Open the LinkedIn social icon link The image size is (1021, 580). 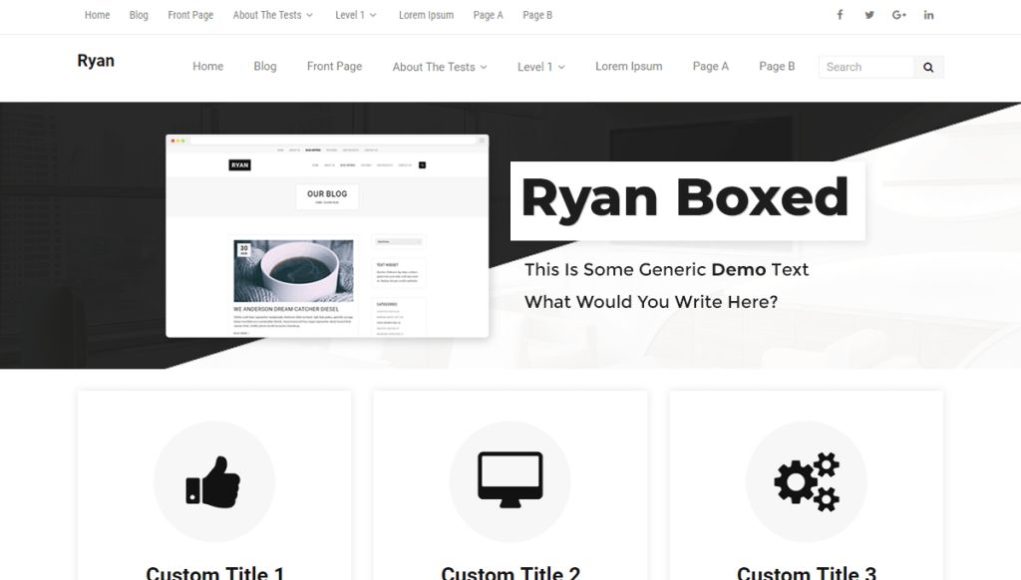[929, 15]
